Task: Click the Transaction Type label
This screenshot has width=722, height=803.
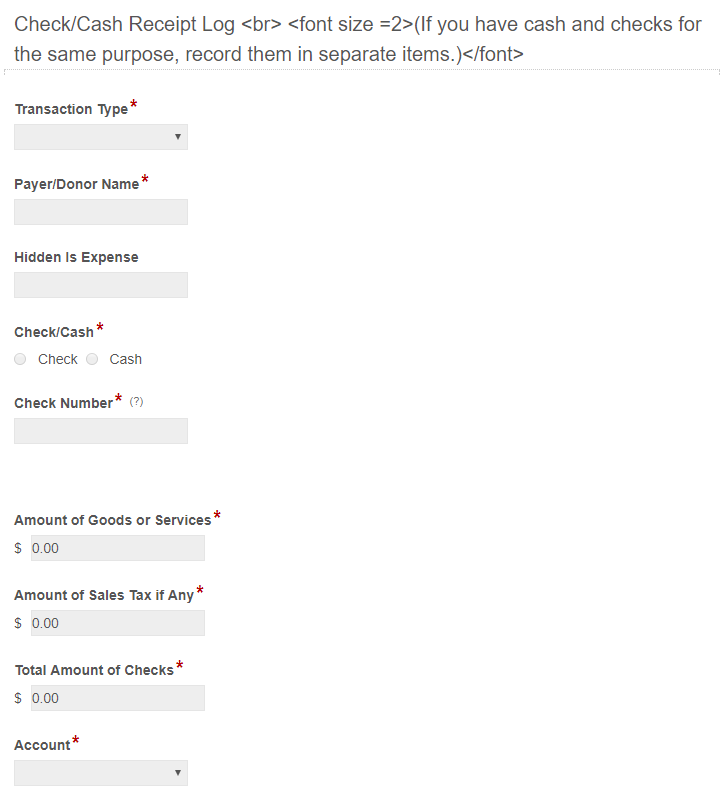Action: (x=71, y=110)
